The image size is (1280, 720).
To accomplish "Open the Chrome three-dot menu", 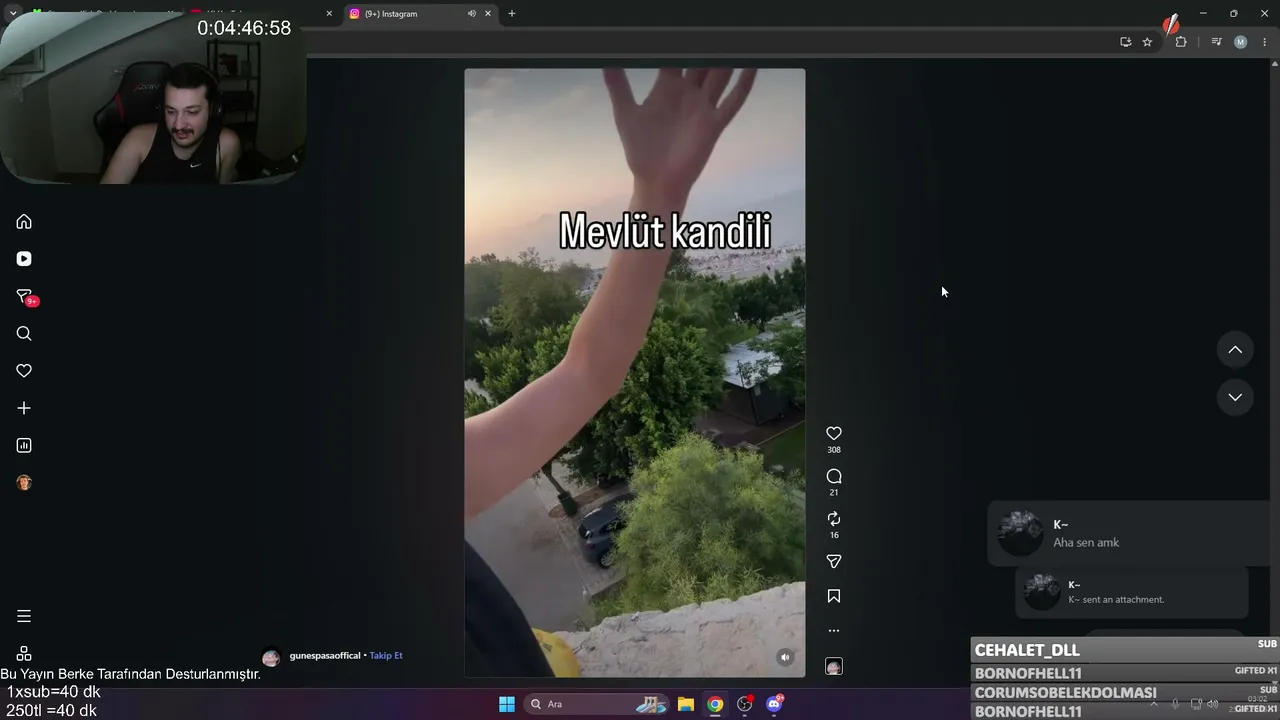I will point(1265,42).
